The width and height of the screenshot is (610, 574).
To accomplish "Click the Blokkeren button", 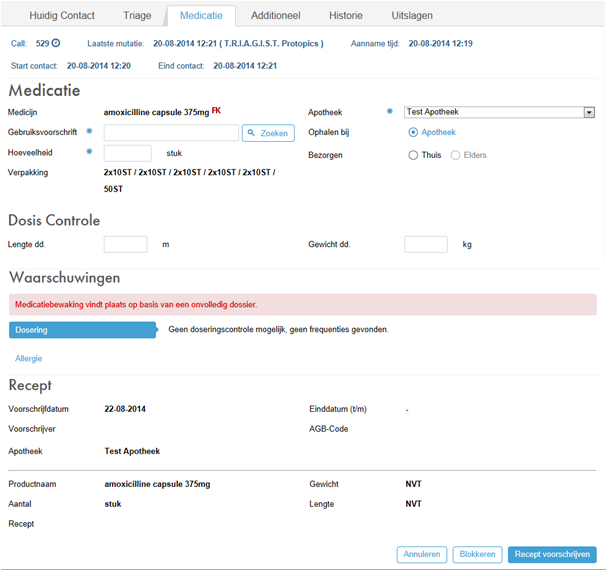I will click(477, 554).
